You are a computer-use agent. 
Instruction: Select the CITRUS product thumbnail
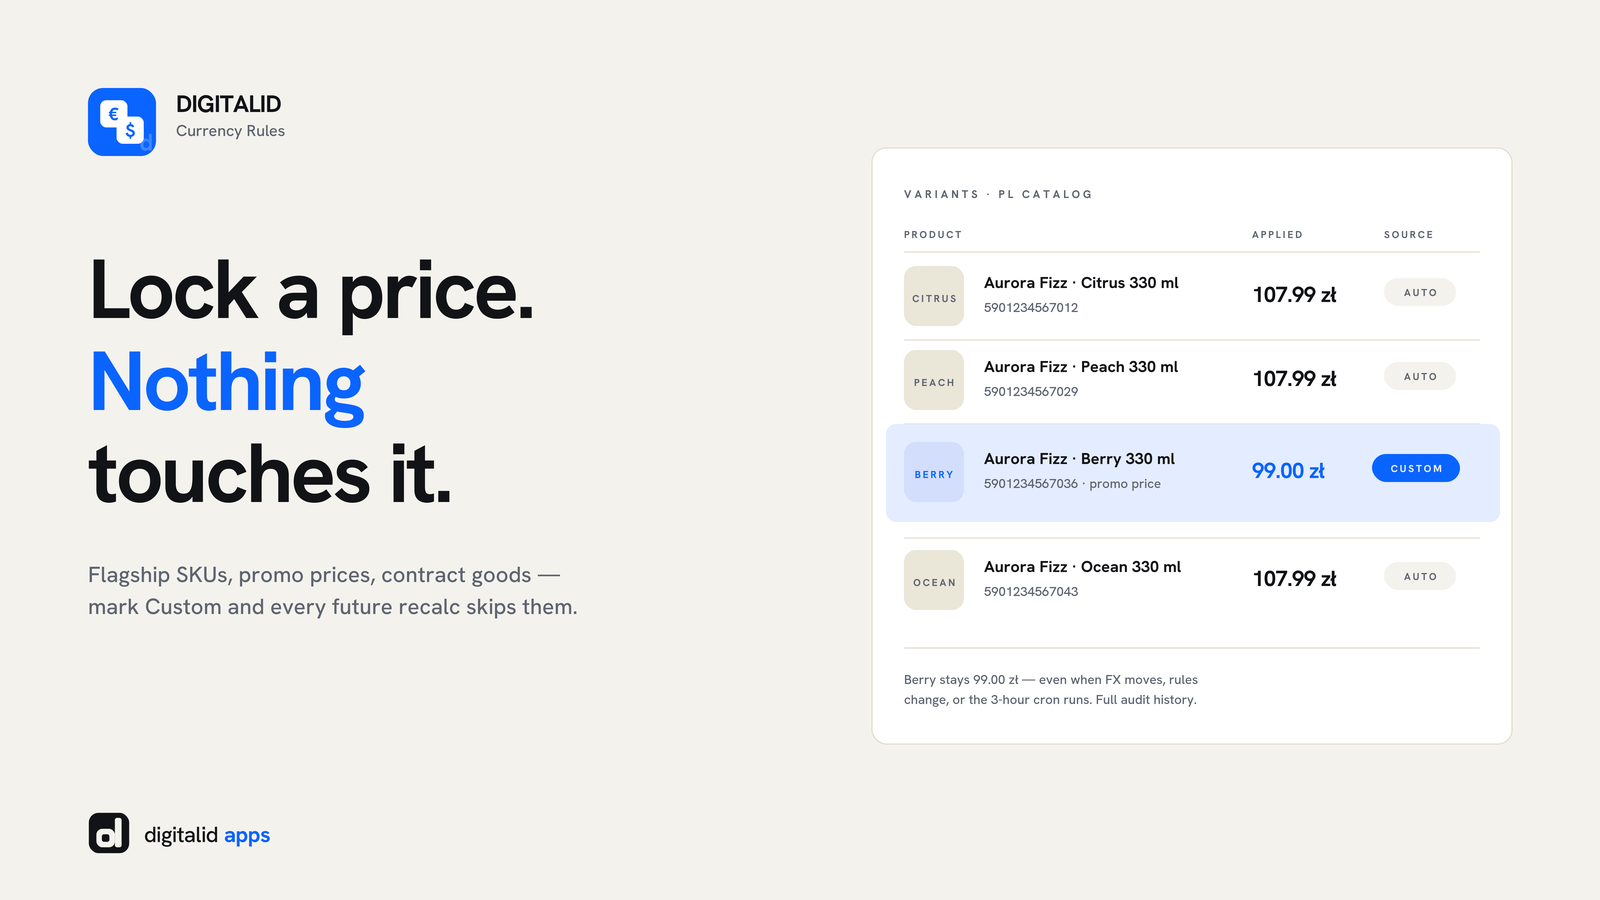pos(934,296)
